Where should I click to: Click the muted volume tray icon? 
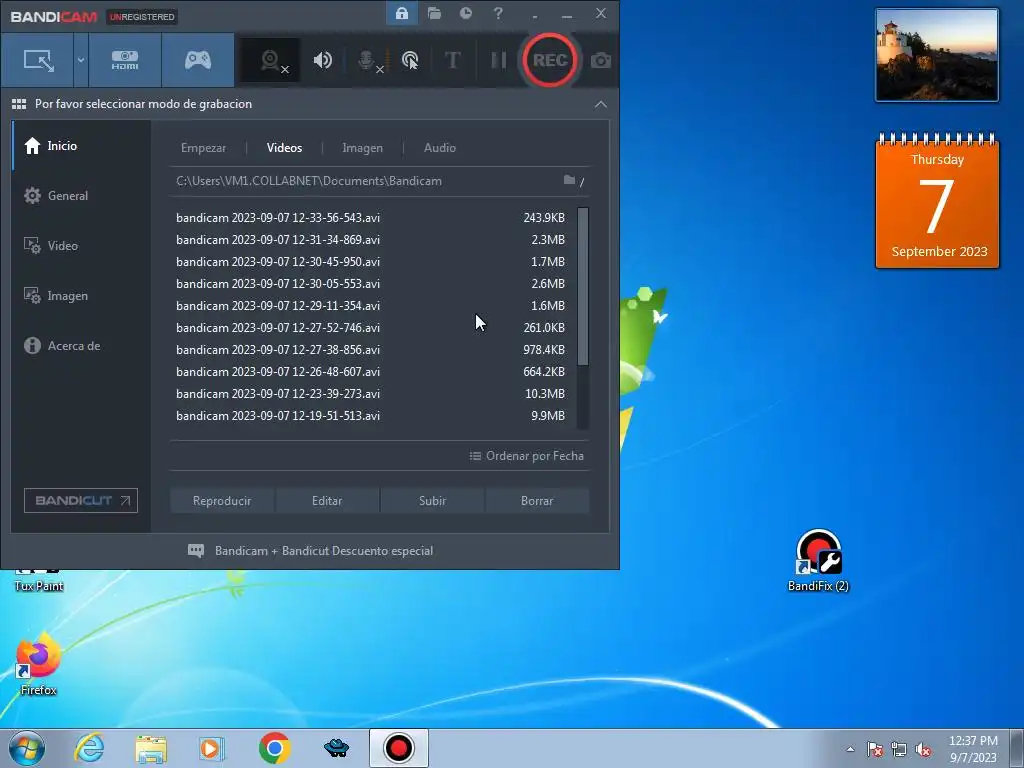point(923,750)
